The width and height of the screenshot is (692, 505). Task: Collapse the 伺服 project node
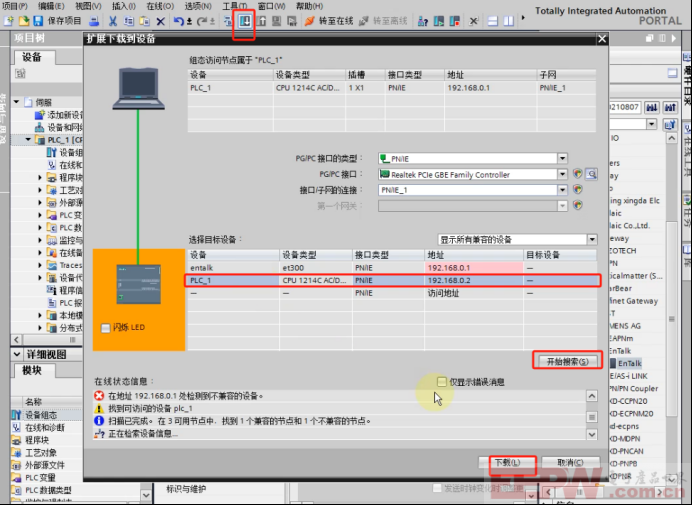point(17,102)
